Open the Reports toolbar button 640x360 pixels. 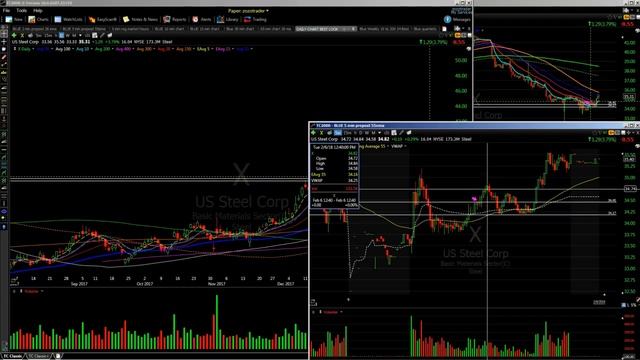pyautogui.click(x=175, y=19)
